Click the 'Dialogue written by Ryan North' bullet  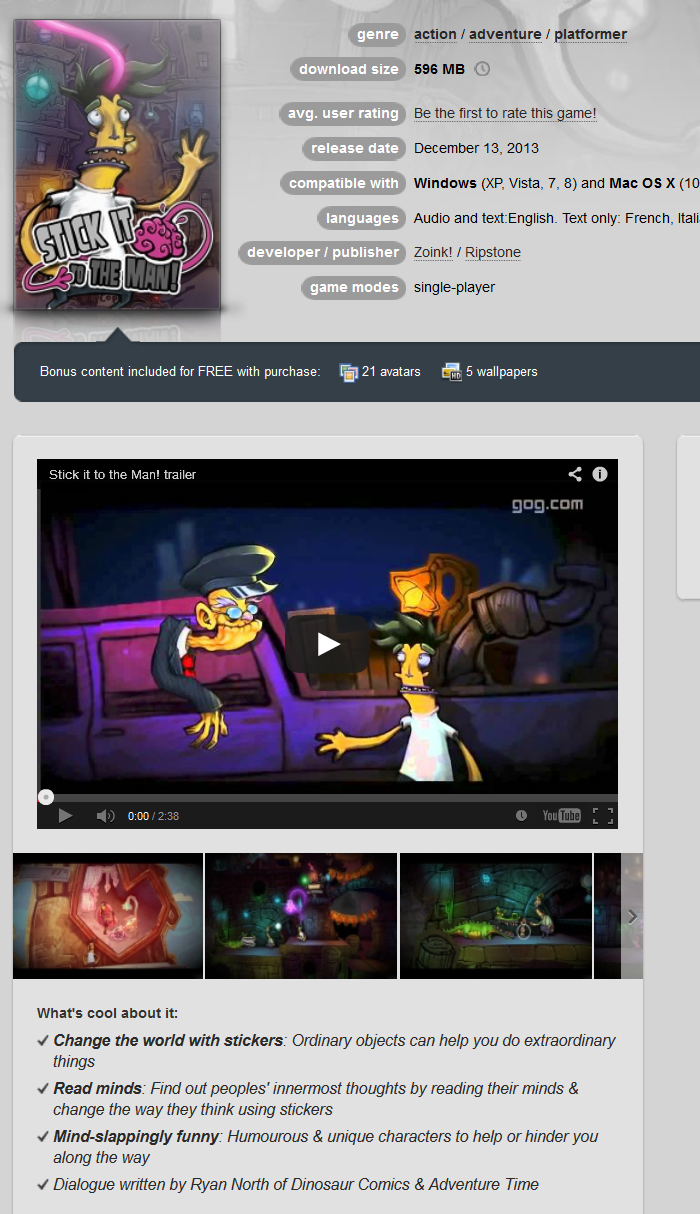click(296, 1184)
